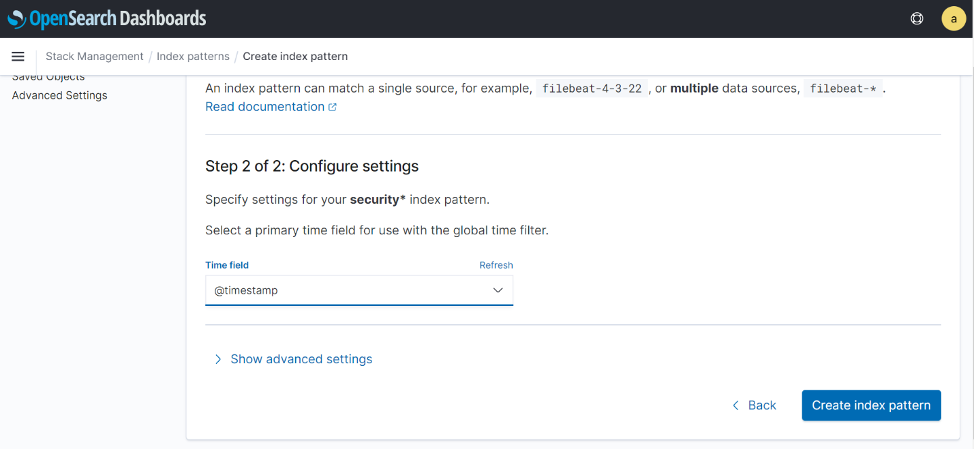This screenshot has height=449, width=974.
Task: Click the left arrow icon of Back
Action: (735, 406)
